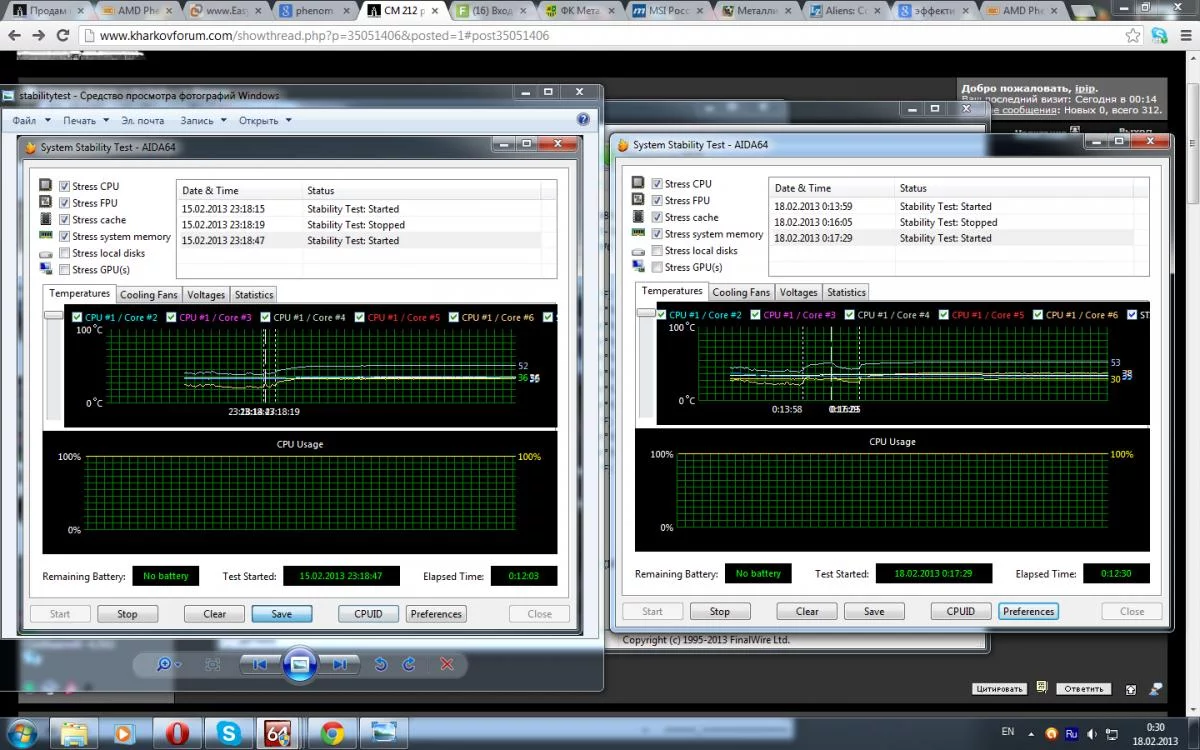Uncheck Stress CPU in right AIDA64 window
Image resolution: width=1200 pixels, height=750 pixels.
(657, 184)
